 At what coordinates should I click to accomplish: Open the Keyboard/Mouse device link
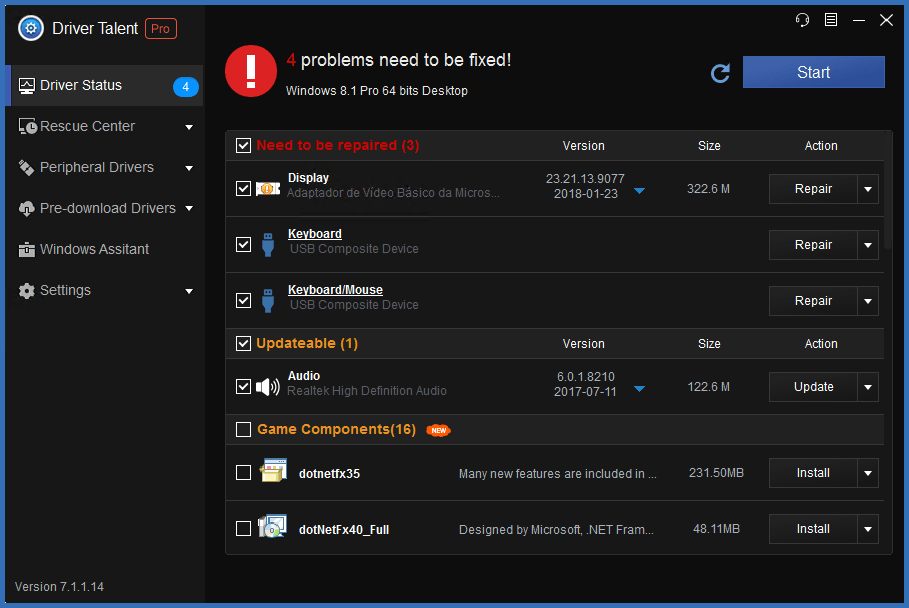(x=335, y=290)
